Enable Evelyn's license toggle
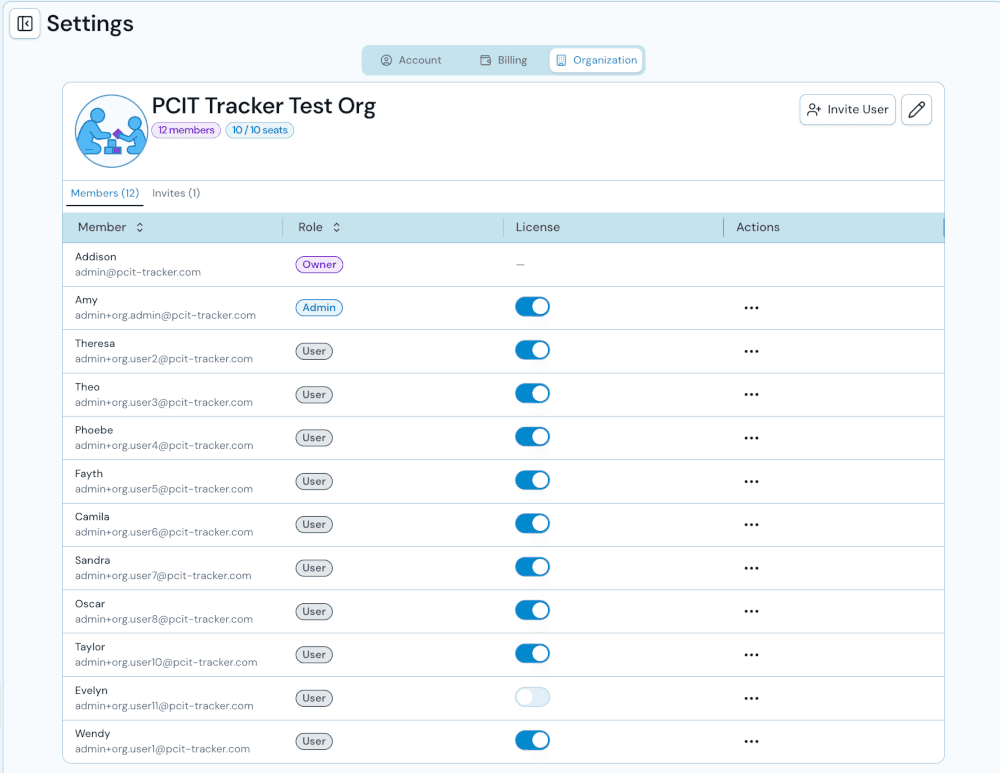Viewport: 1000px width, 773px height. click(x=532, y=697)
